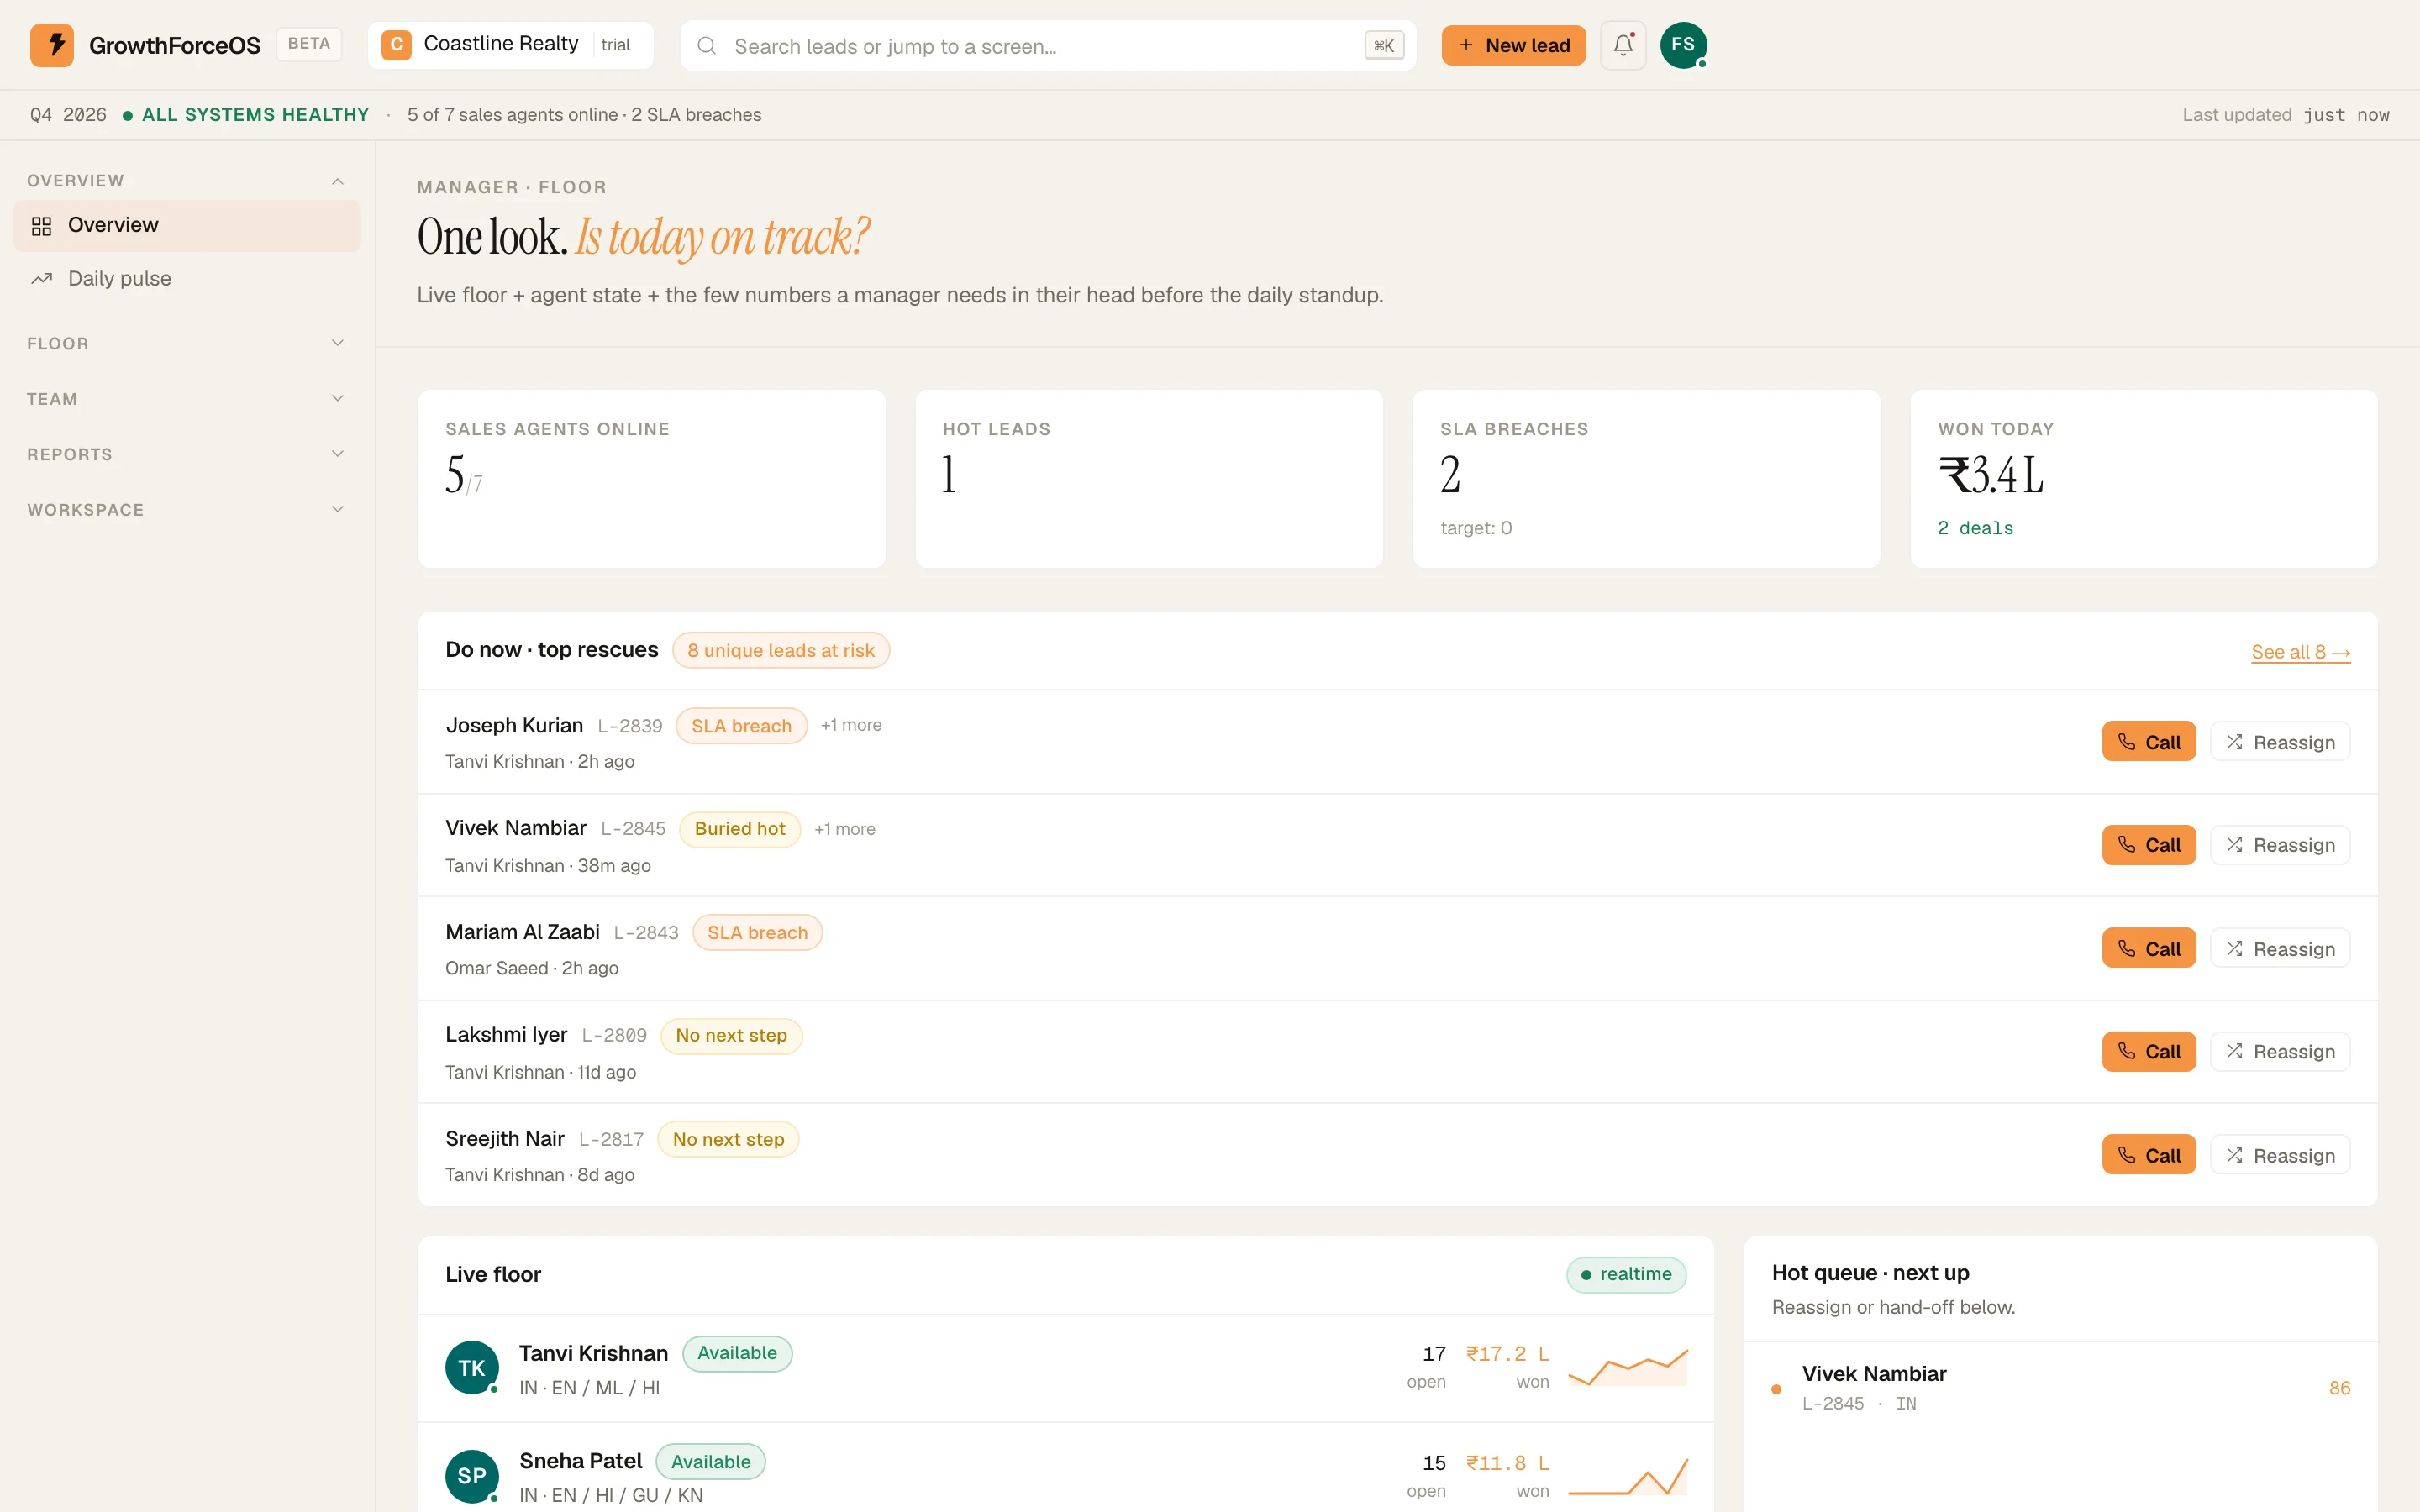Screen dimensions: 2420x1512
Task: Click the GrowthForceOS lightning bolt logo
Action: point(52,45)
